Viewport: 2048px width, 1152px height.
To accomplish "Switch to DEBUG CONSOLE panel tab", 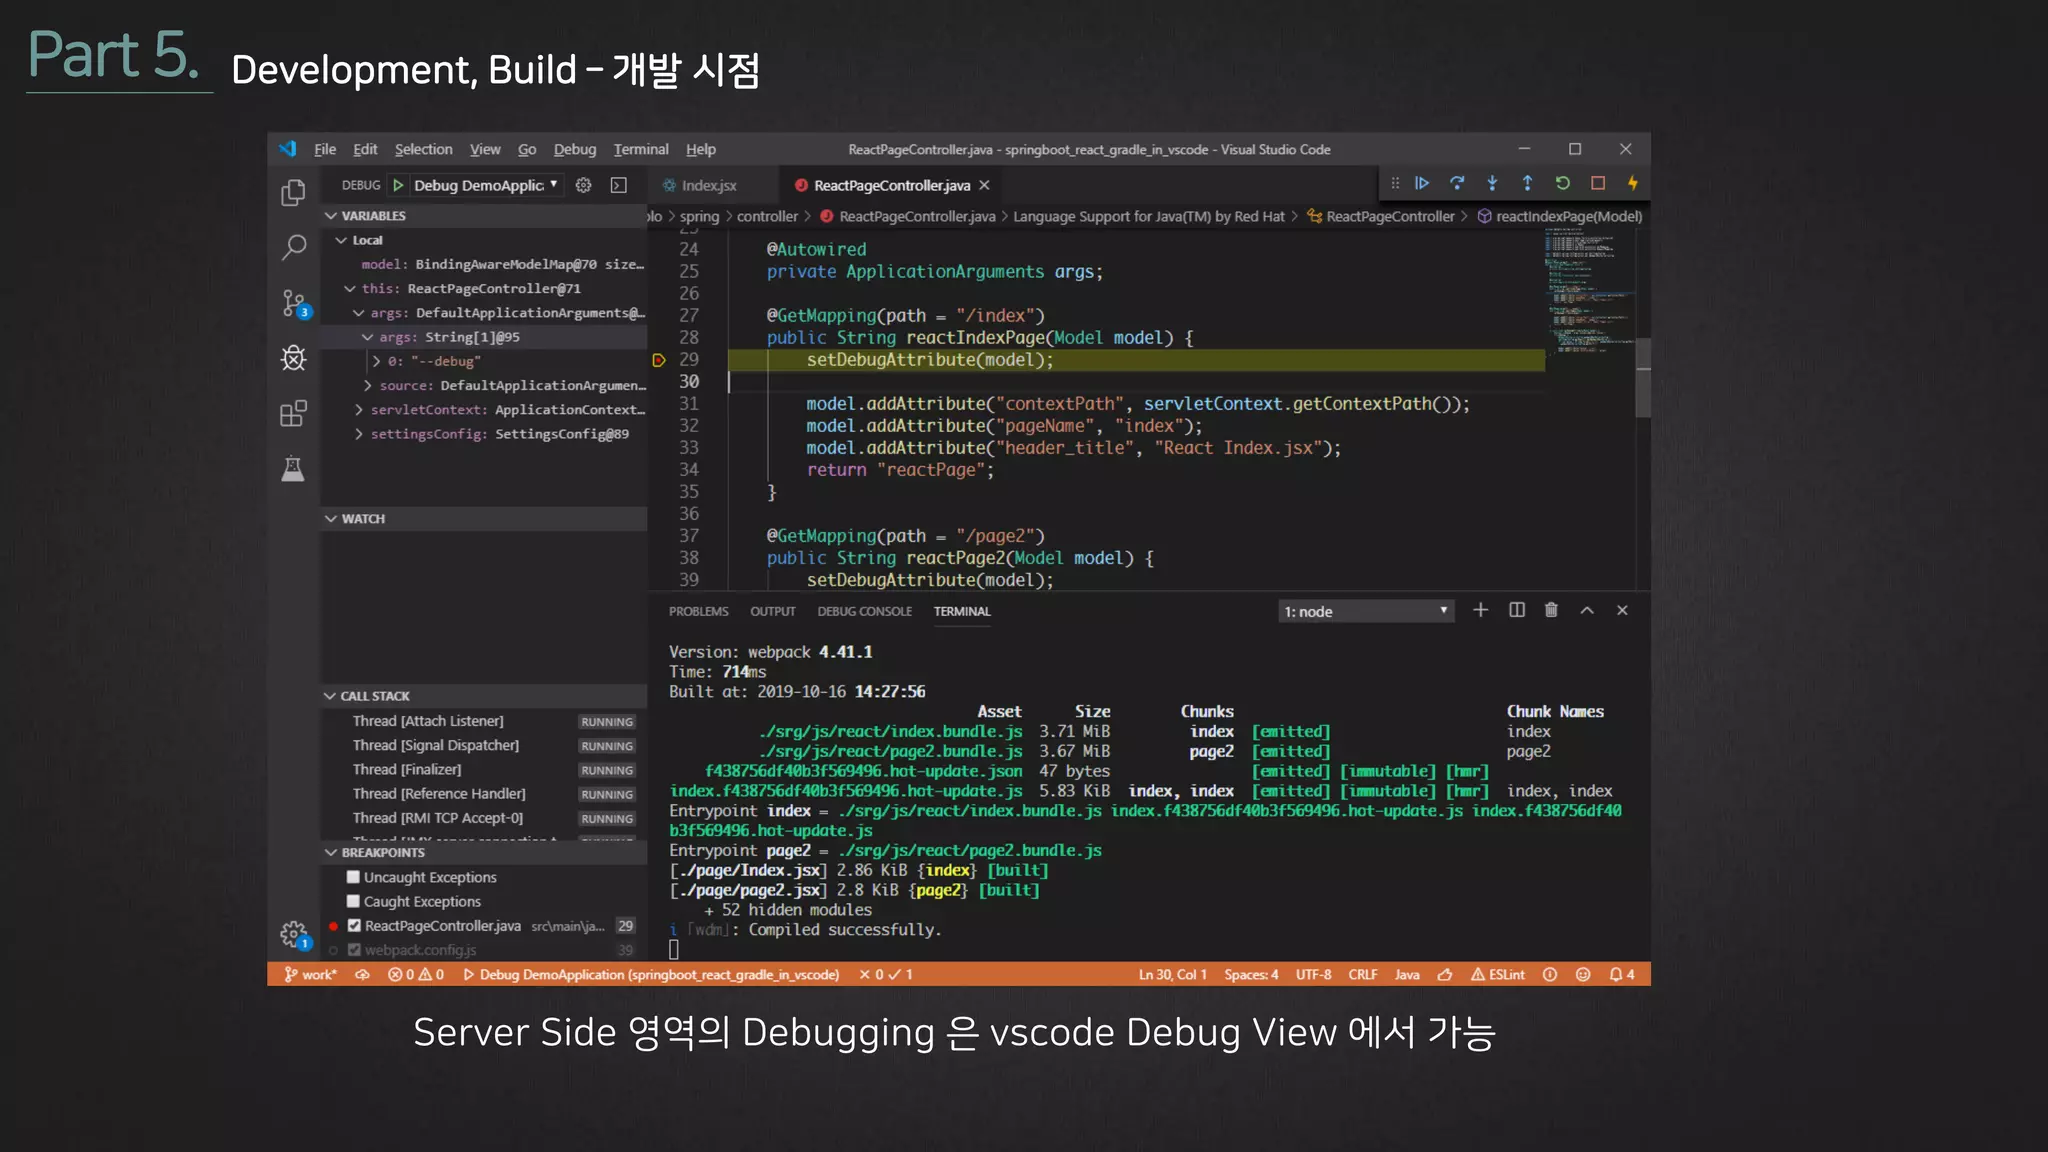I will (x=865, y=611).
